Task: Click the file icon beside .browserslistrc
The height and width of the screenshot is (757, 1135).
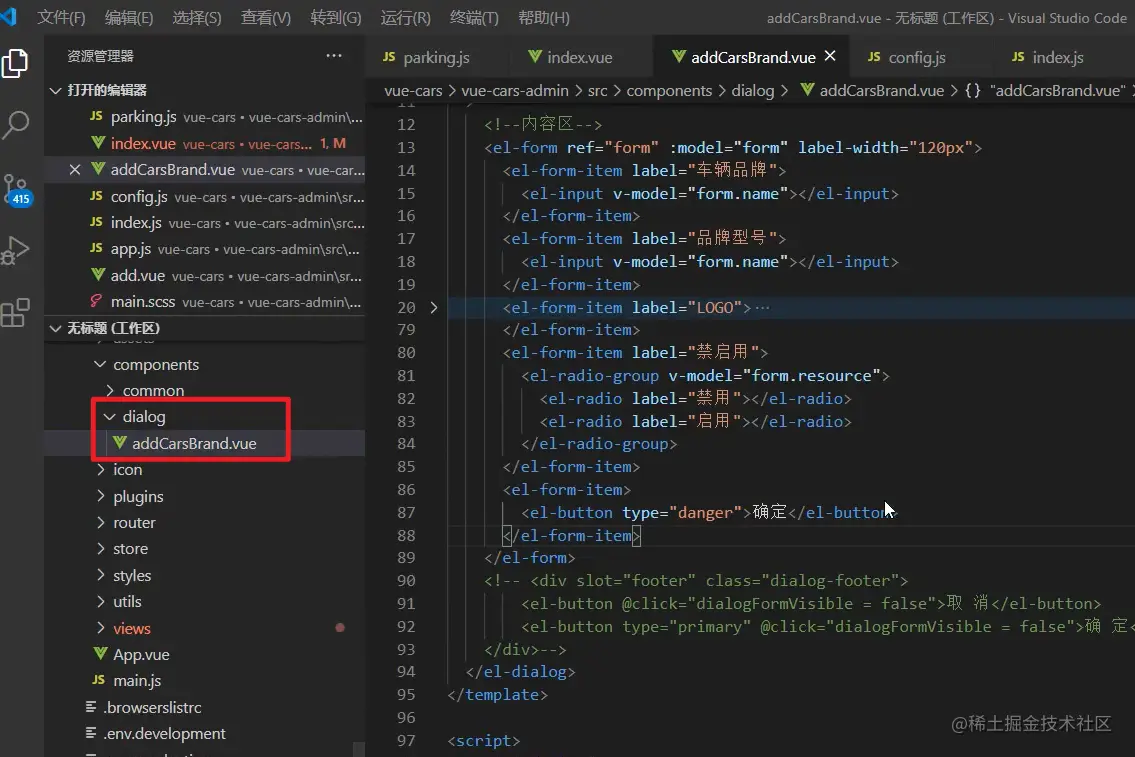Action: 90,706
